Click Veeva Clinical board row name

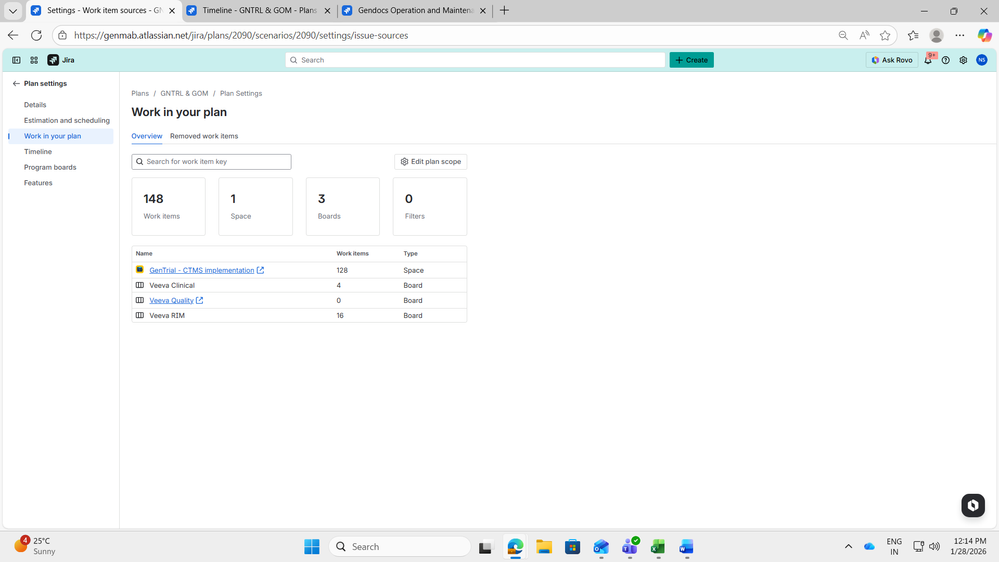tap(172, 285)
